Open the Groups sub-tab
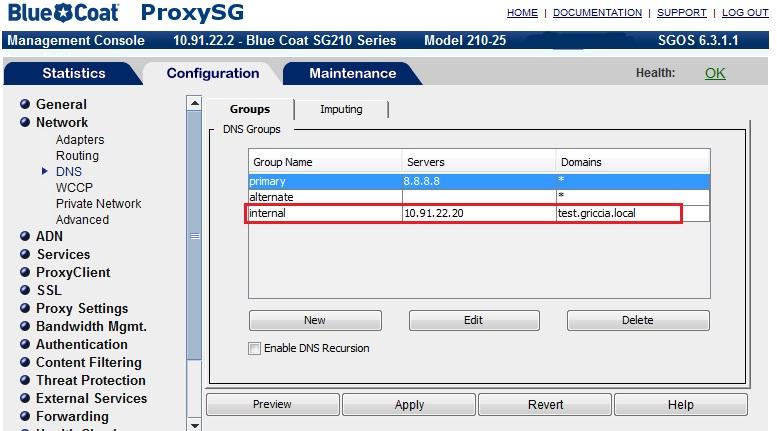The width and height of the screenshot is (777, 431). [x=250, y=109]
